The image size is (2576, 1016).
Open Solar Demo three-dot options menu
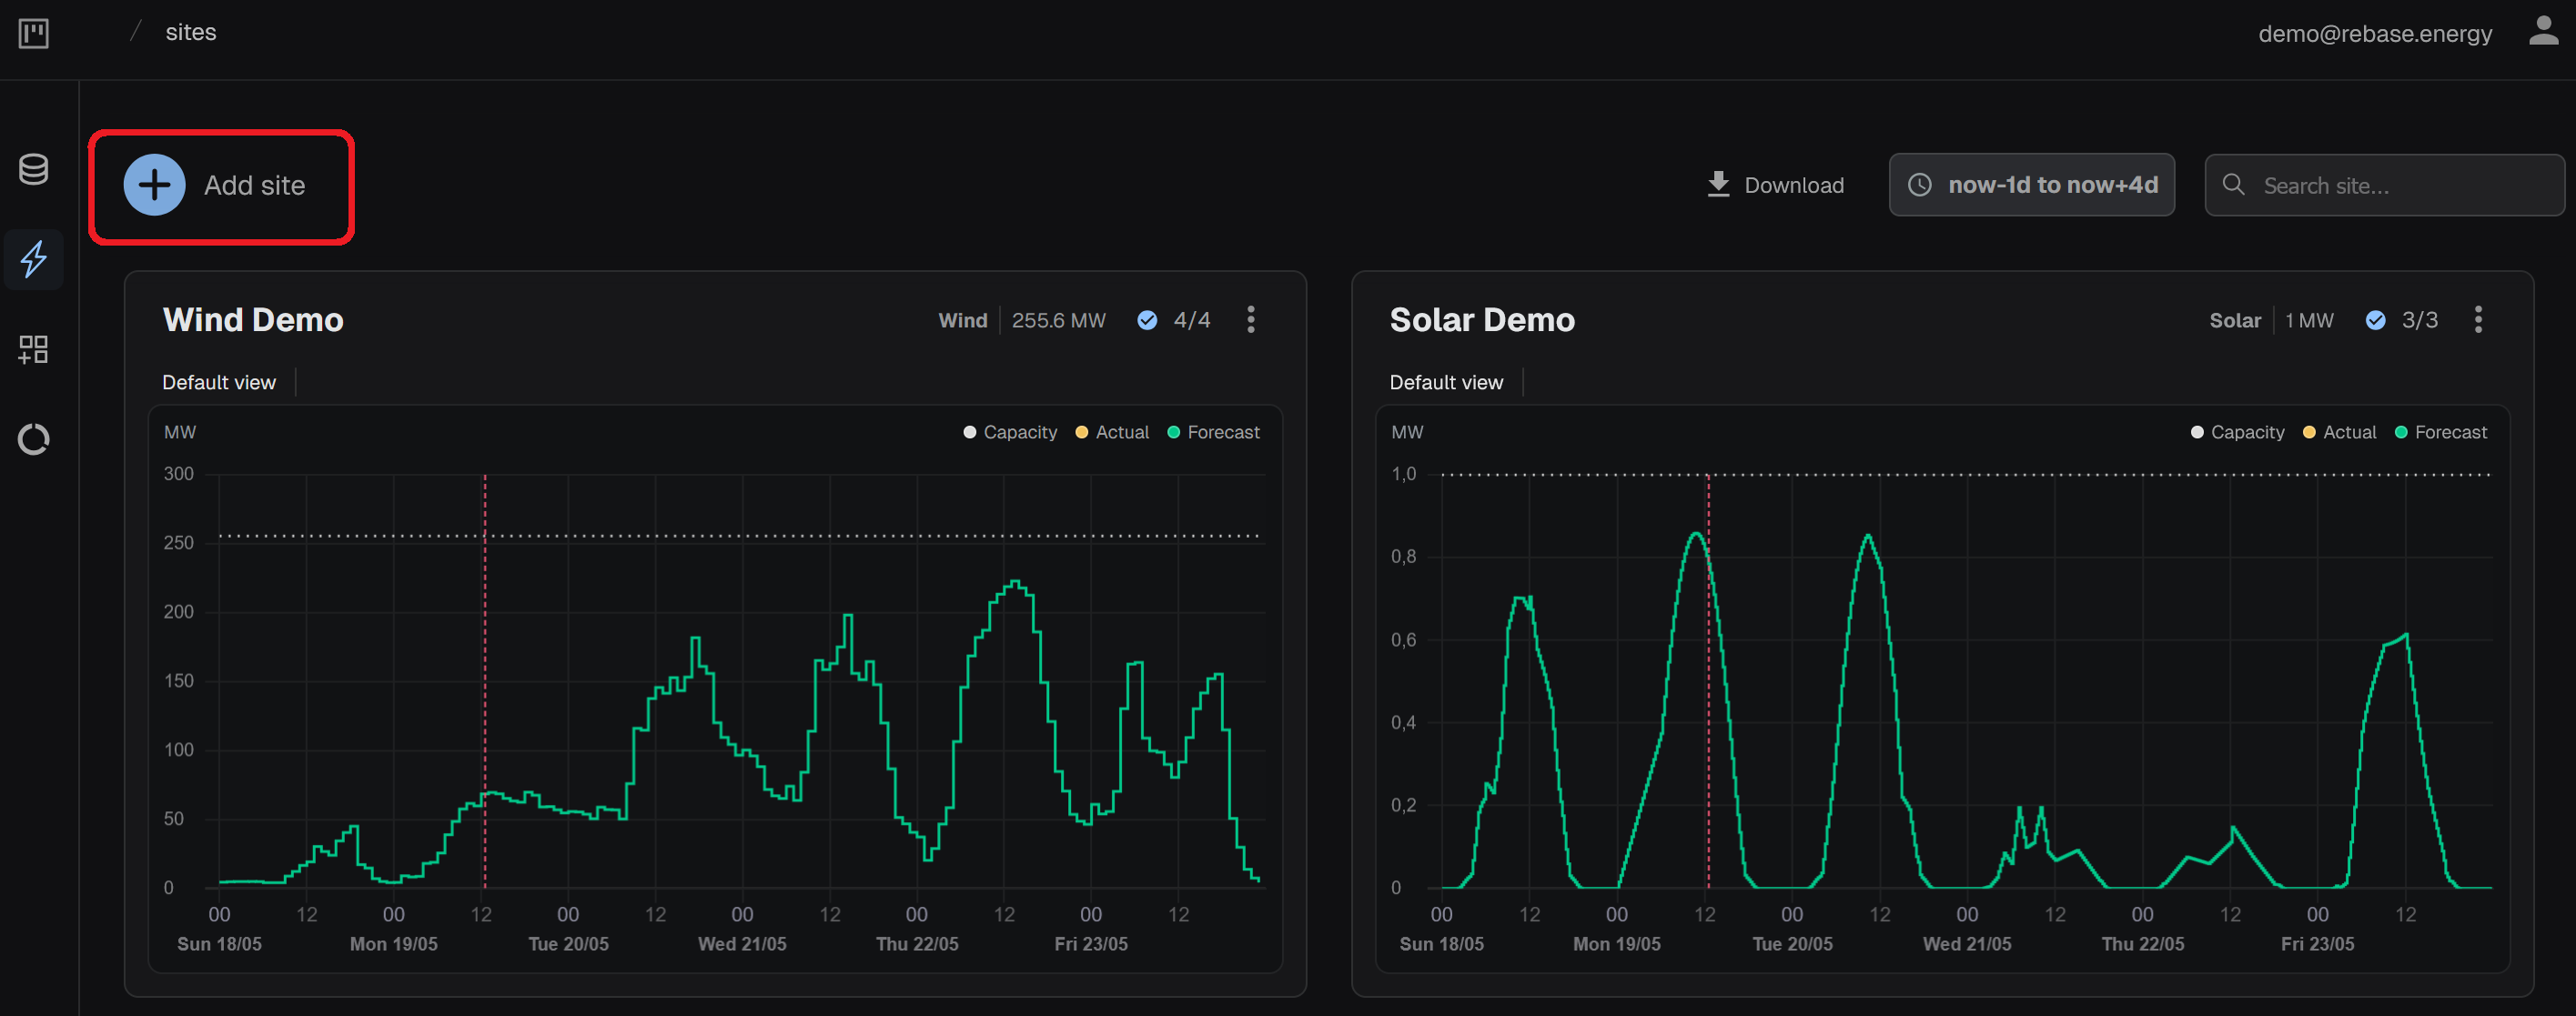pyautogui.click(x=2477, y=320)
